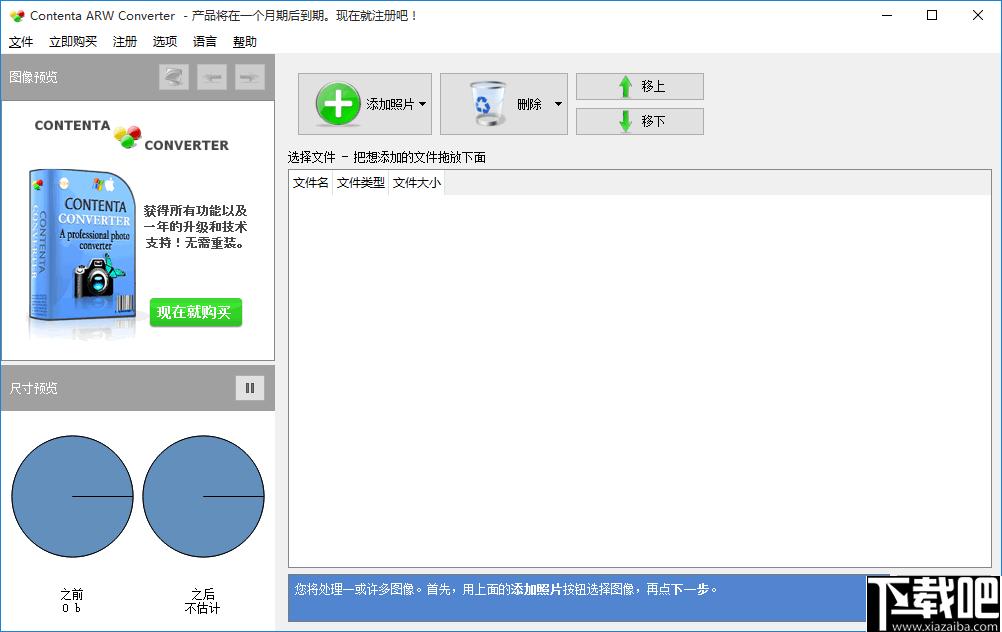Image resolution: width=1002 pixels, height=632 pixels.
Task: Pause the 尺寸预览 size preview
Action: 250,388
